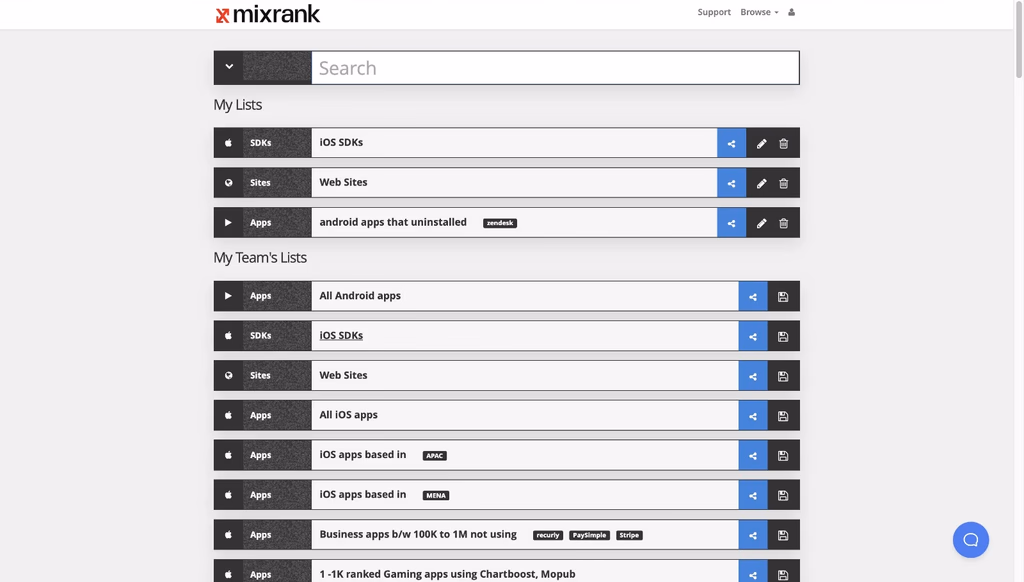Share the android apps that uninstalled list

[x=731, y=223]
